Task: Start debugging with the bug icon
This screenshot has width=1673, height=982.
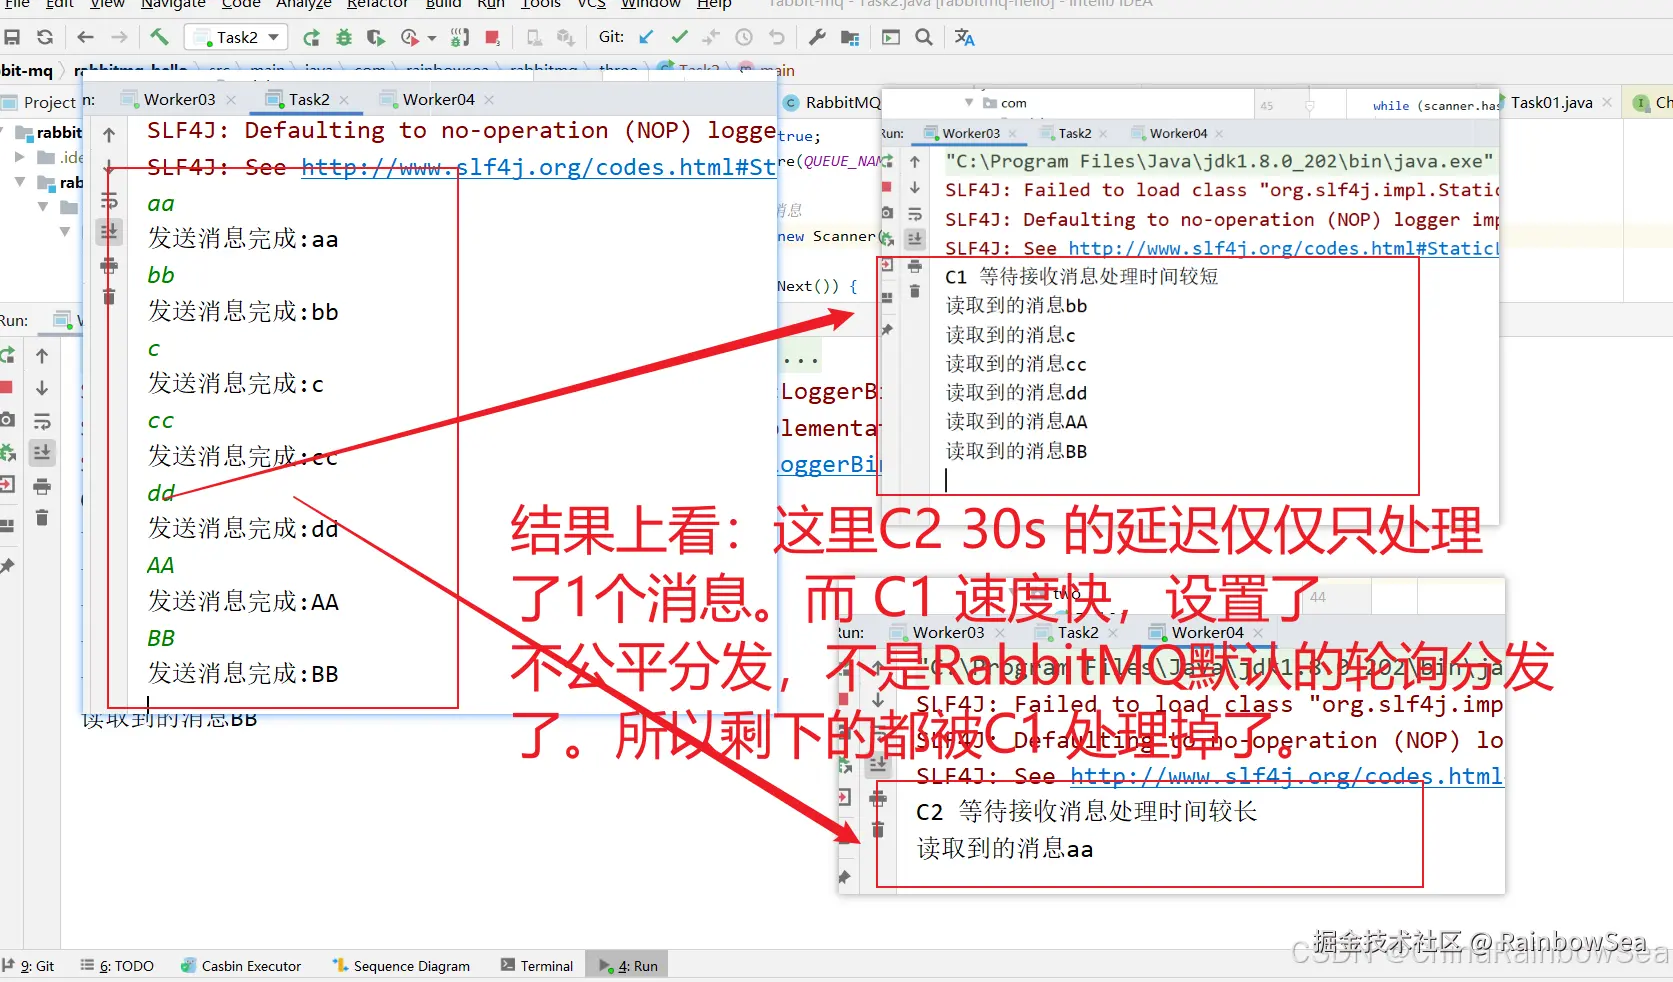Action: 344,38
